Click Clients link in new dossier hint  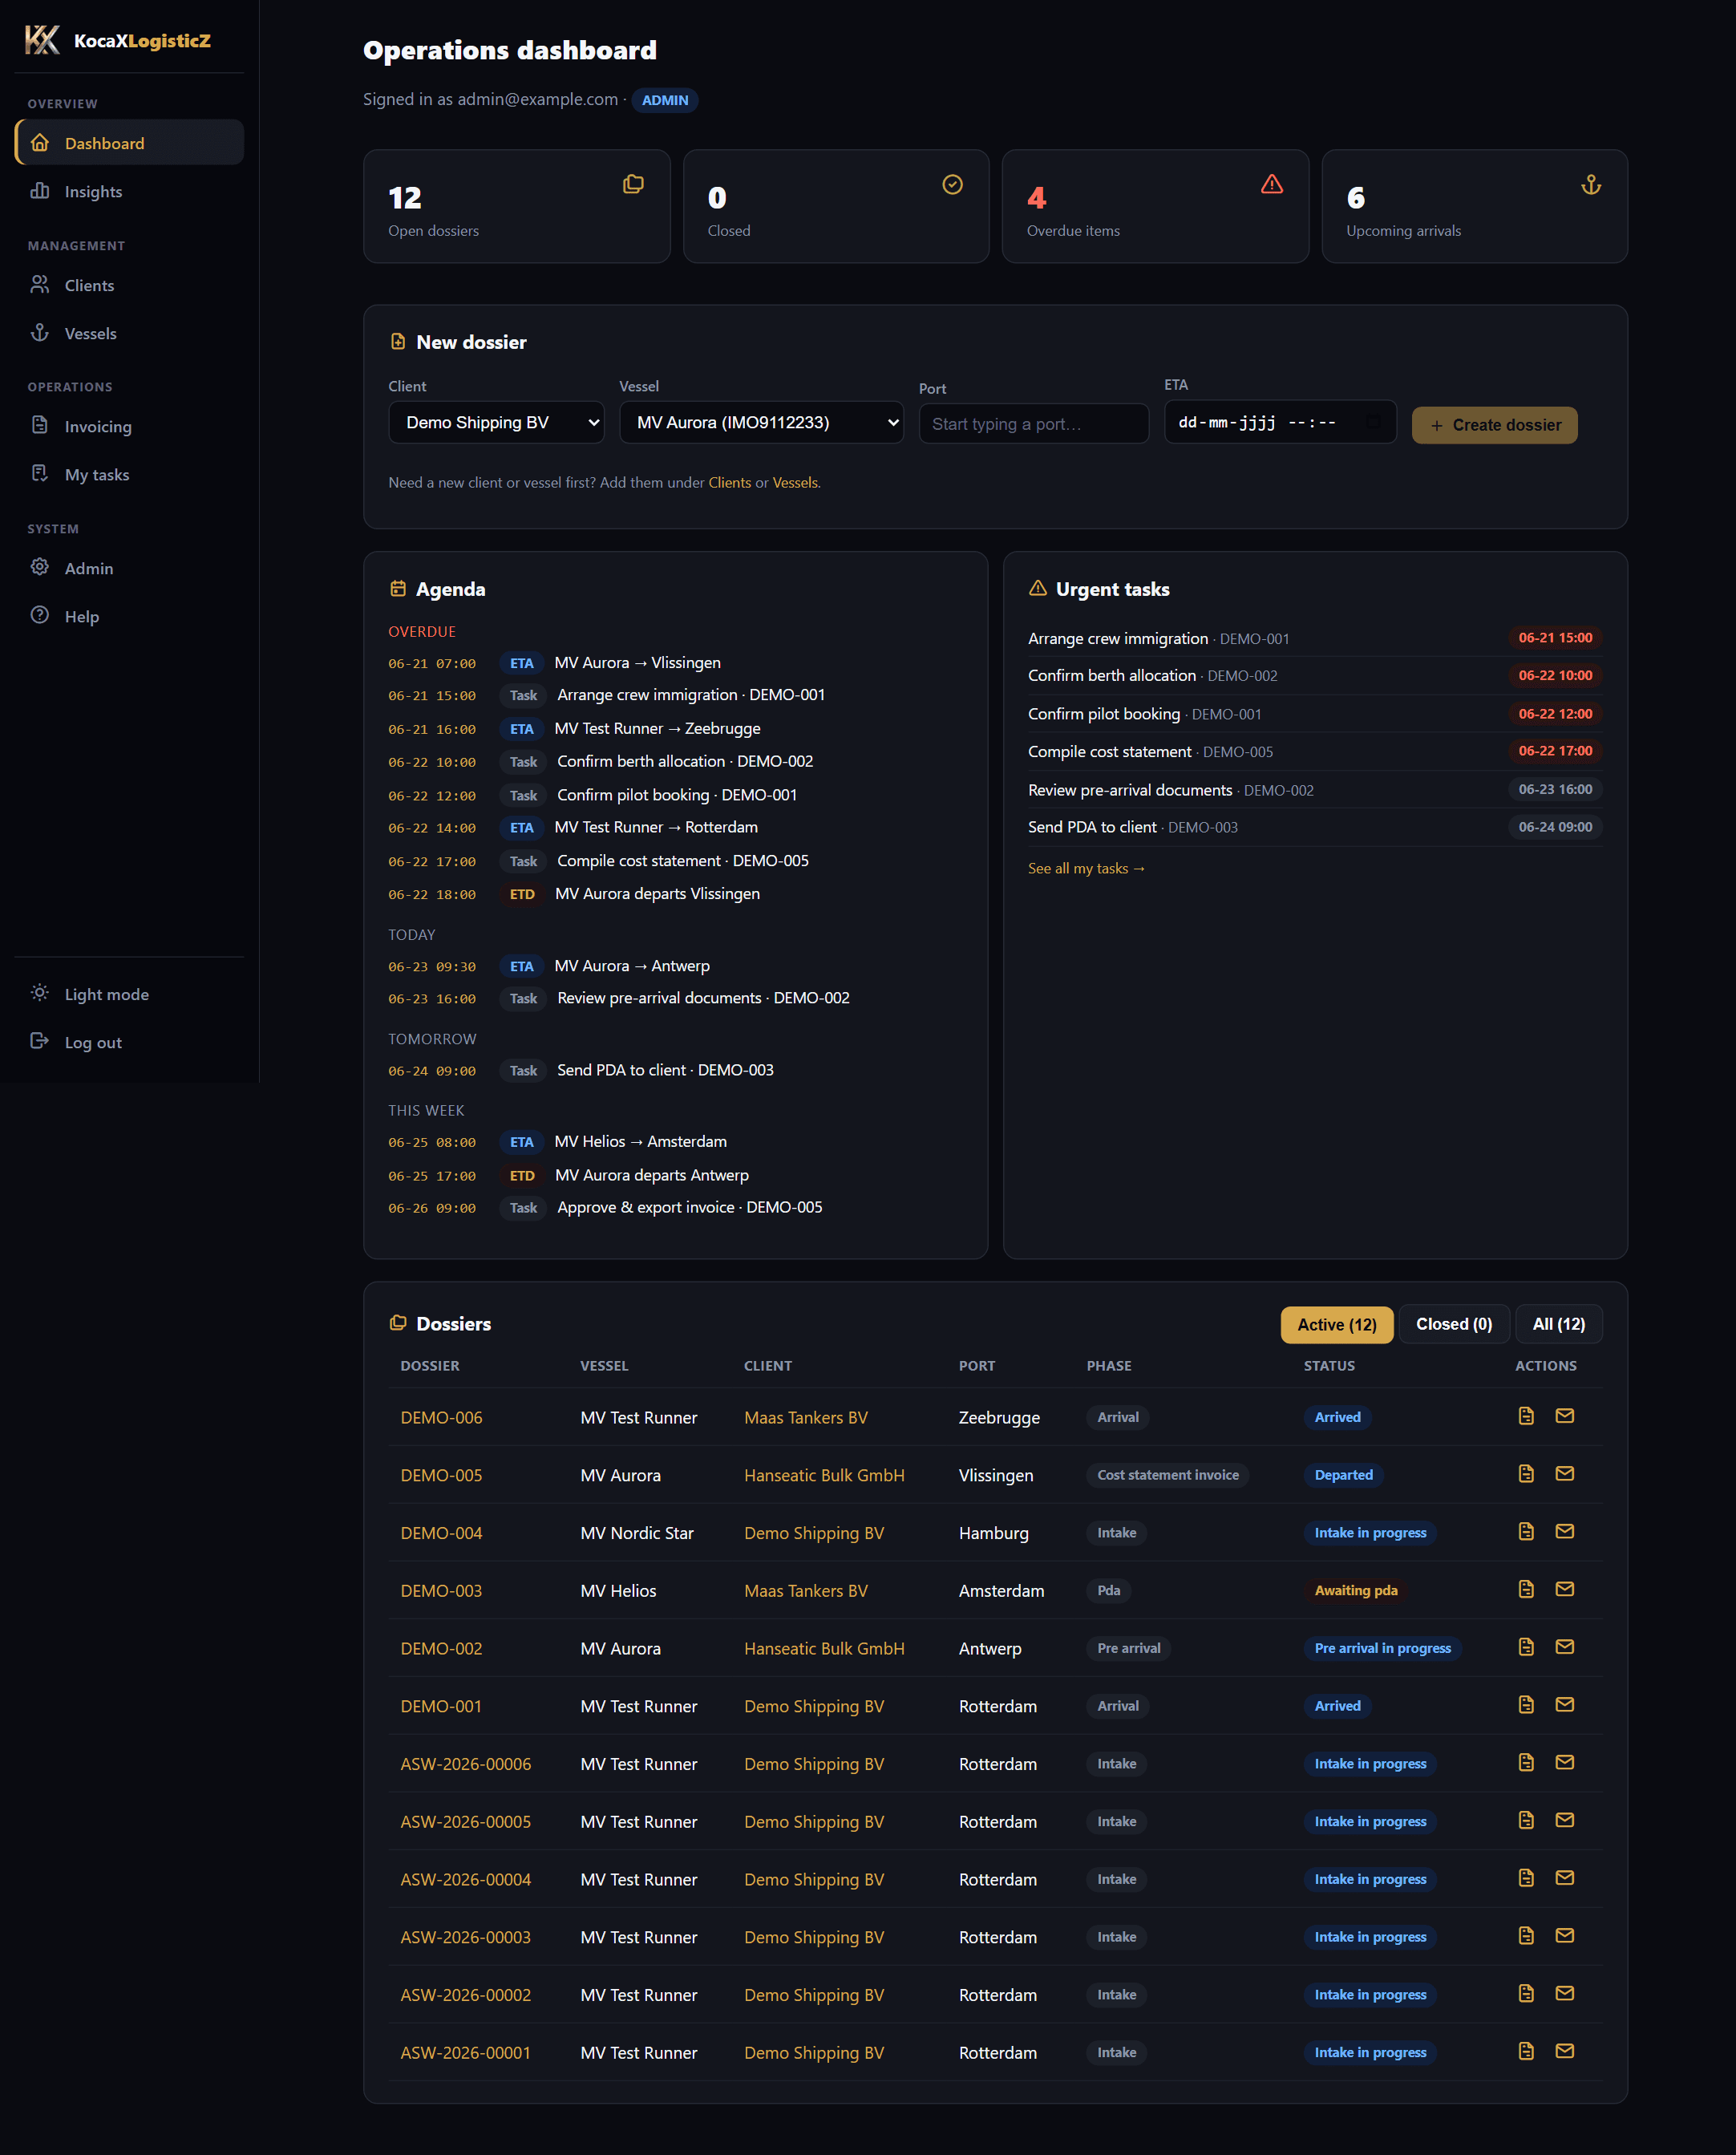[729, 482]
